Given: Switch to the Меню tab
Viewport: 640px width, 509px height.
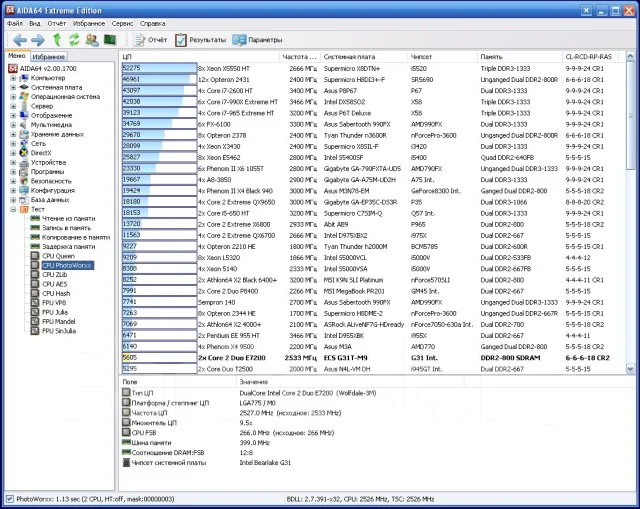Looking at the screenshot, I should click(17, 56).
